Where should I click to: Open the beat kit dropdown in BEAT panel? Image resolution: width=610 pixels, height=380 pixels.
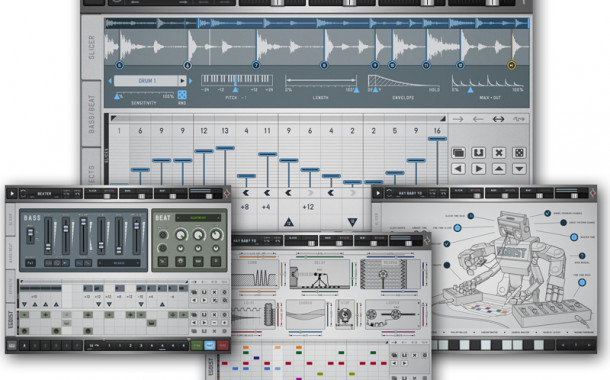click(x=198, y=218)
